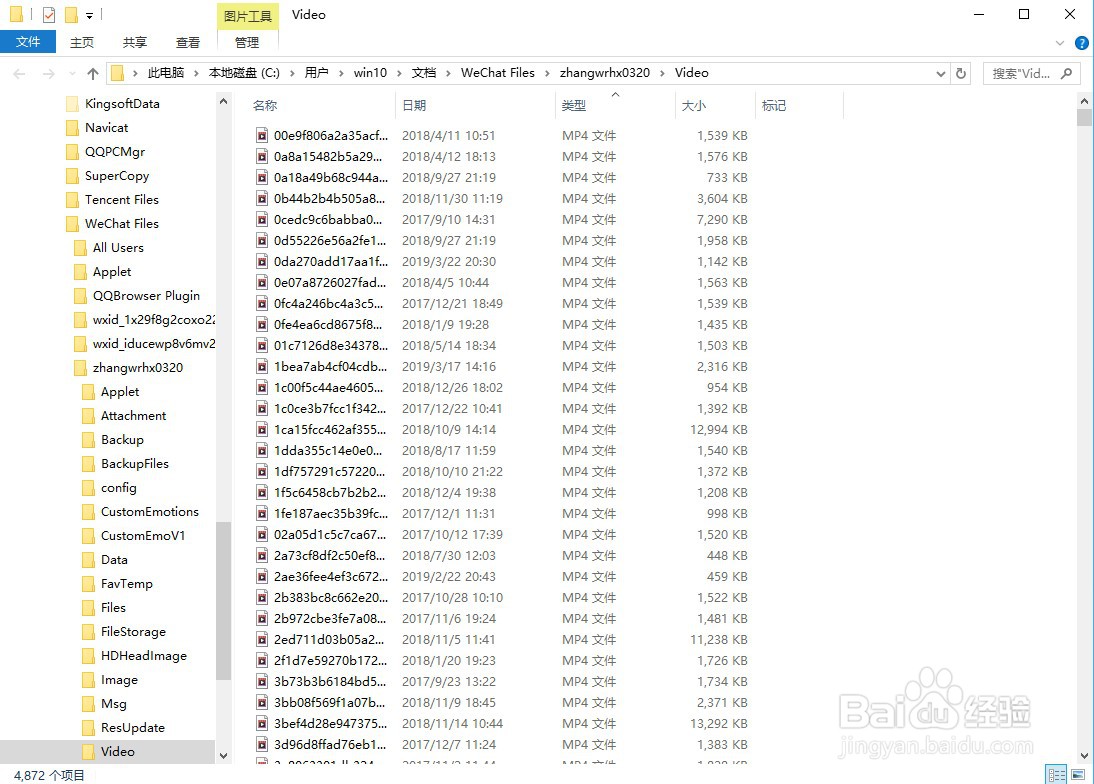Expand chevron after win10 in path

click(399, 73)
